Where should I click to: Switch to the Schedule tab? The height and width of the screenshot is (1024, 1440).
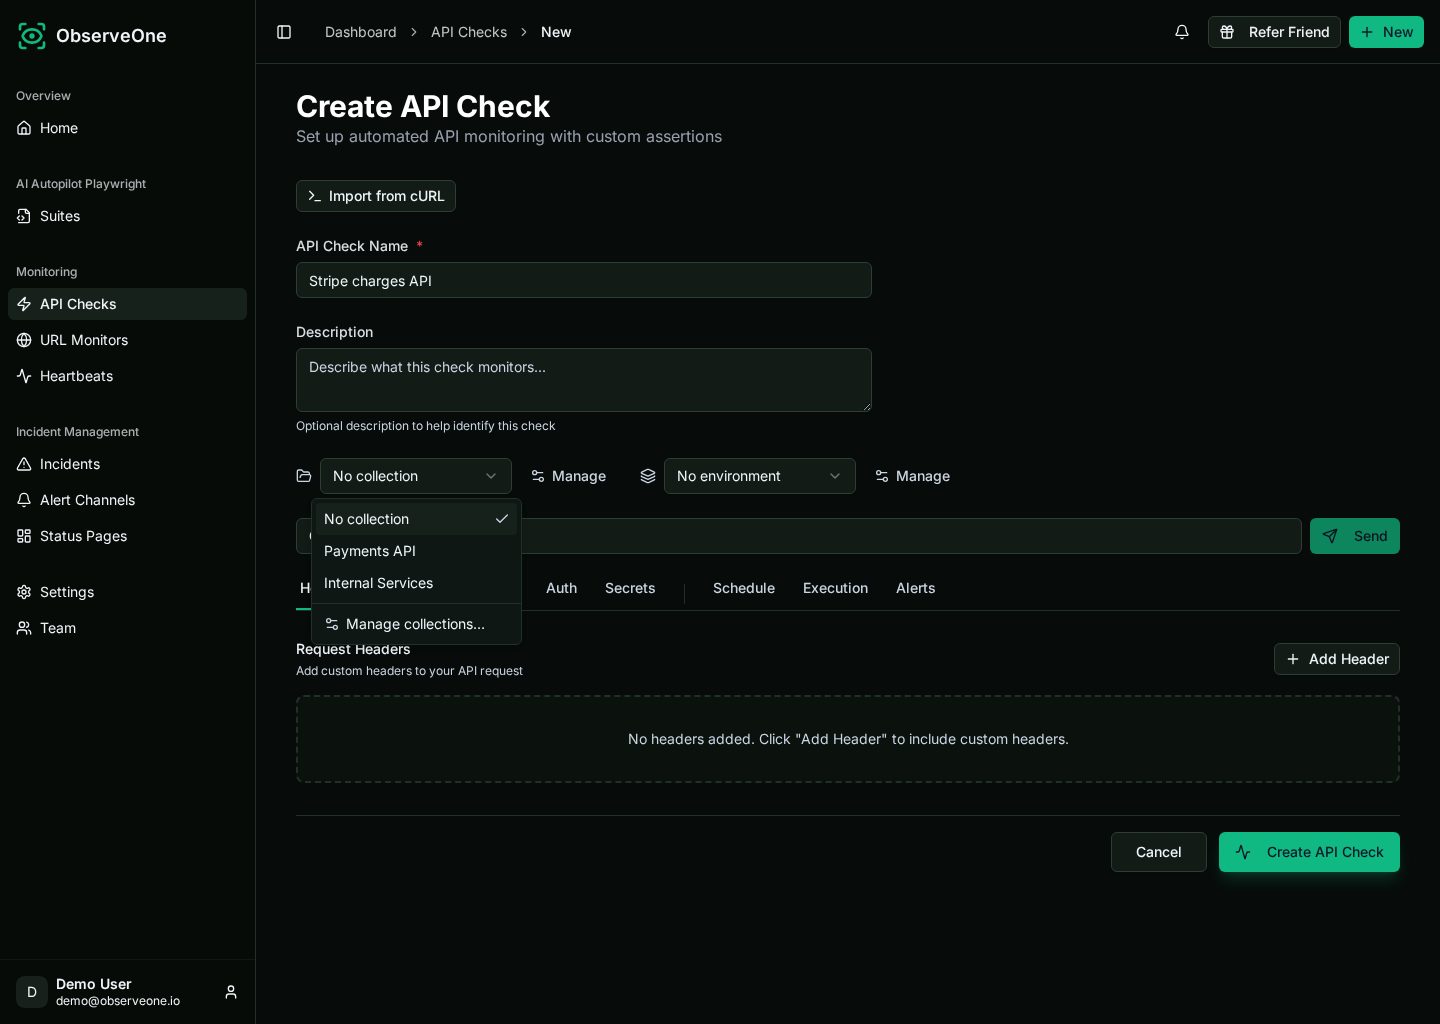pos(744,588)
